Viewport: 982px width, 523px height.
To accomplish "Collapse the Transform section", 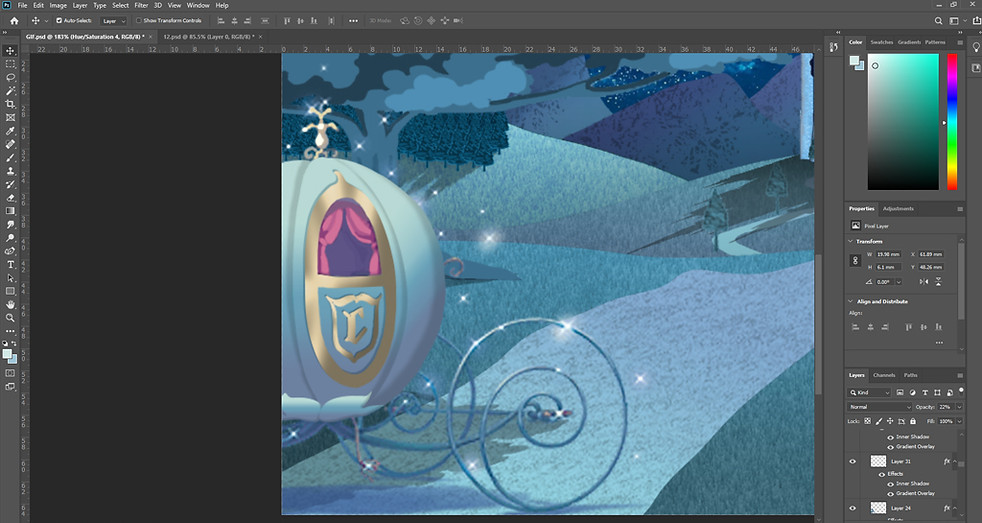I will [x=850, y=241].
